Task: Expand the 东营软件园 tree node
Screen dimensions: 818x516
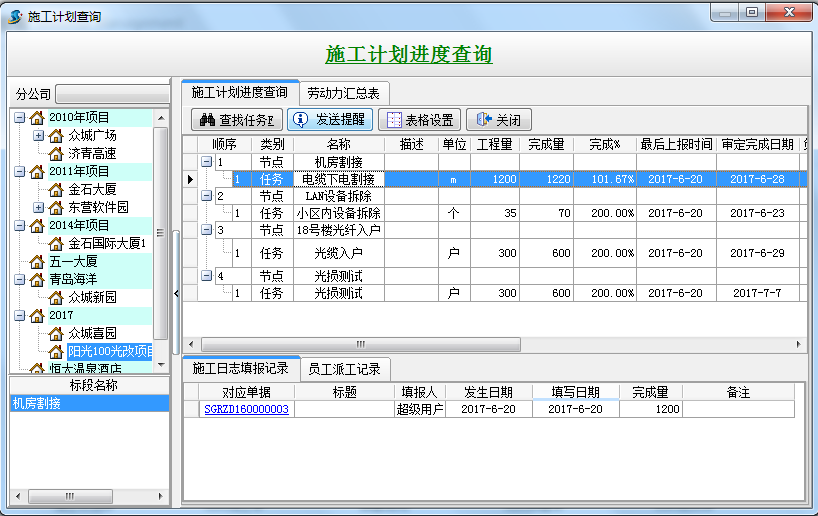Action: (x=38, y=207)
